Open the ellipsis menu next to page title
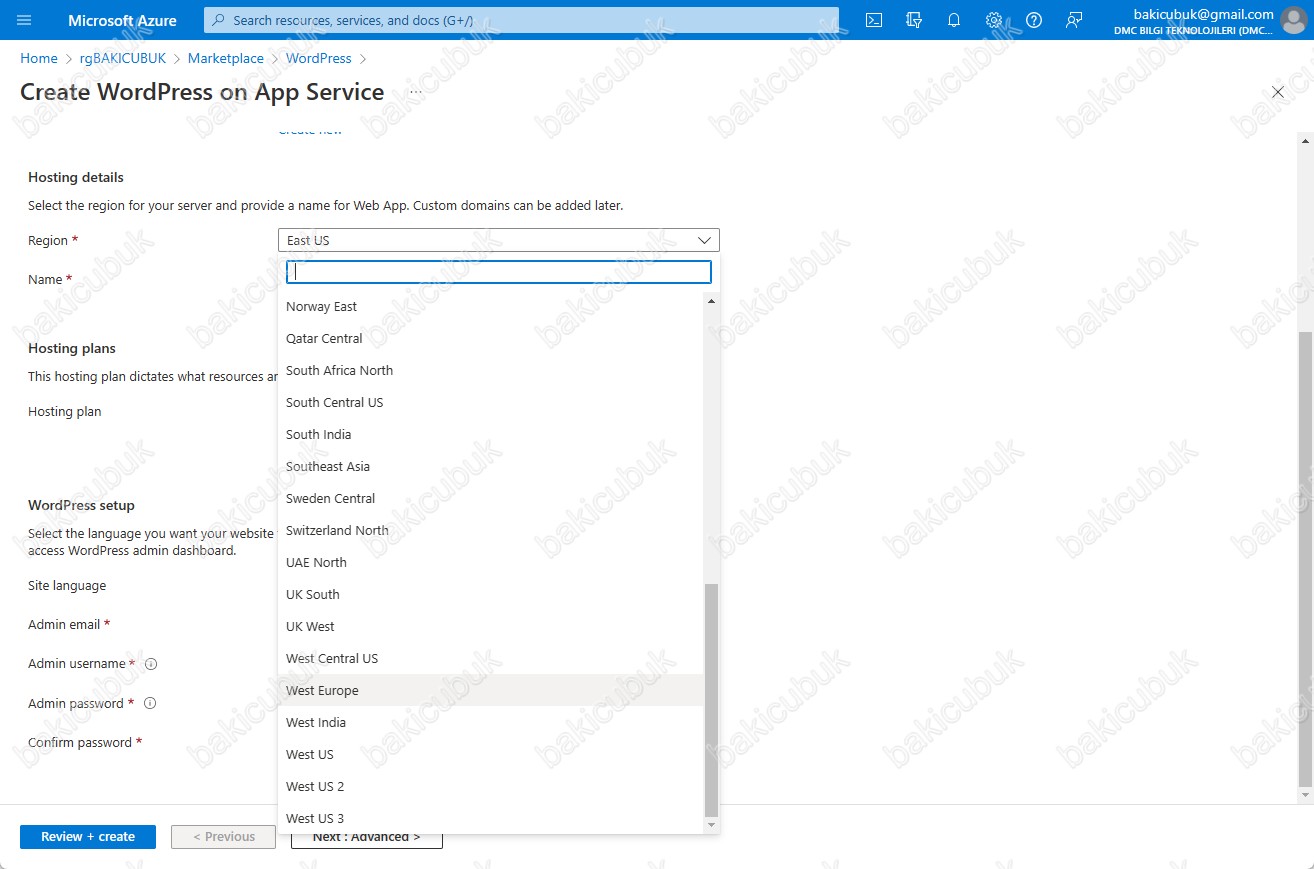Screen dimensions: 1314x869 click(x=416, y=92)
